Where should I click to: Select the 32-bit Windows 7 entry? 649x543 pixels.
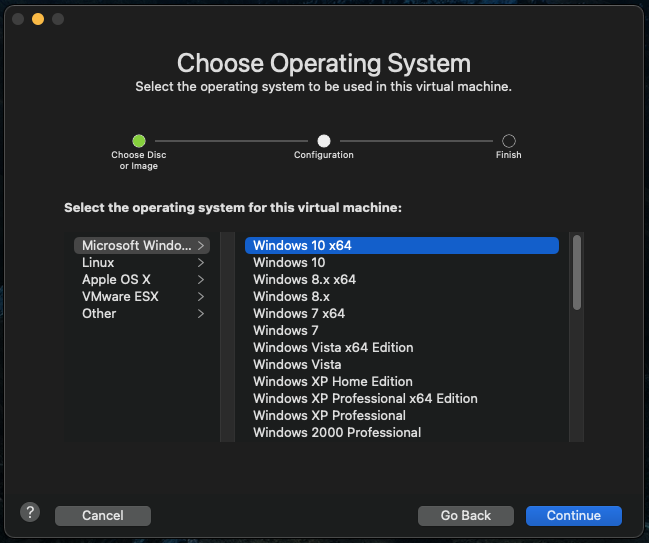[x=402, y=330]
